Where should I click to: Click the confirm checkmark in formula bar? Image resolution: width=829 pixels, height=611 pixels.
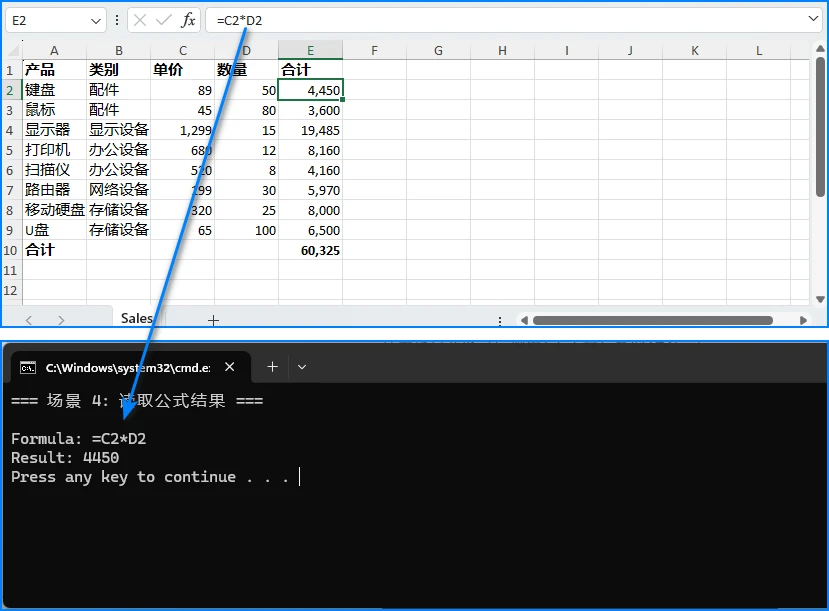pos(163,21)
